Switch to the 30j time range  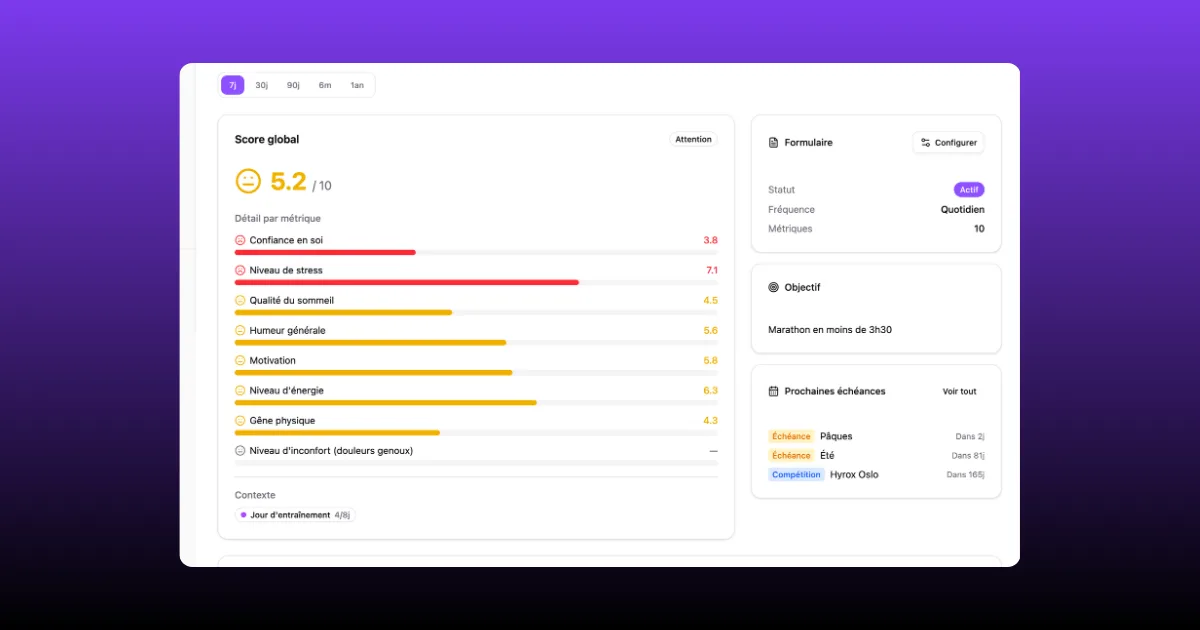261,85
